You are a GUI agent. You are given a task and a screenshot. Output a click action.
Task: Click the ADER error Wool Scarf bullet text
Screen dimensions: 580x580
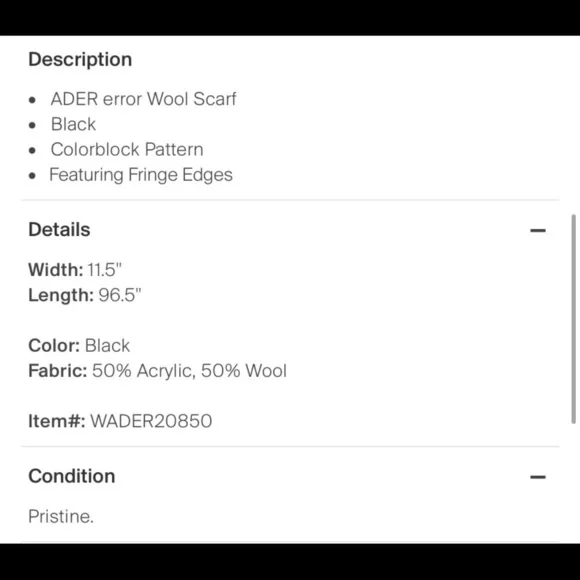[144, 99]
